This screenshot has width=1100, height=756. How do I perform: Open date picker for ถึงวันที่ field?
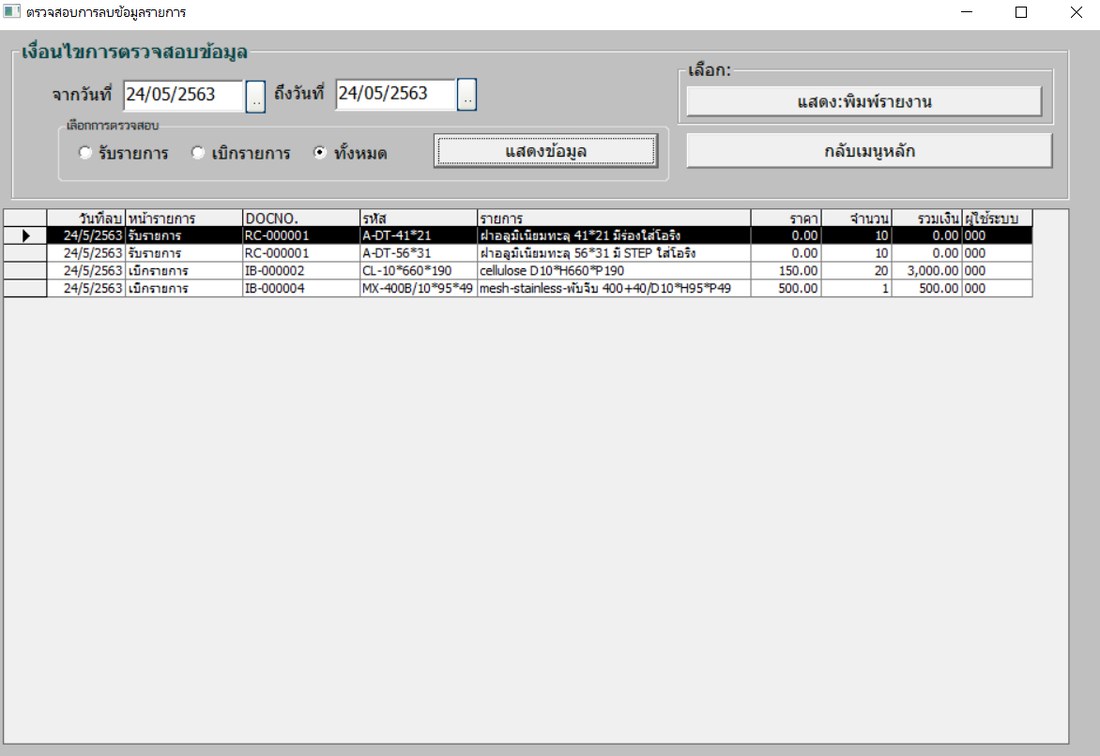coord(467,95)
